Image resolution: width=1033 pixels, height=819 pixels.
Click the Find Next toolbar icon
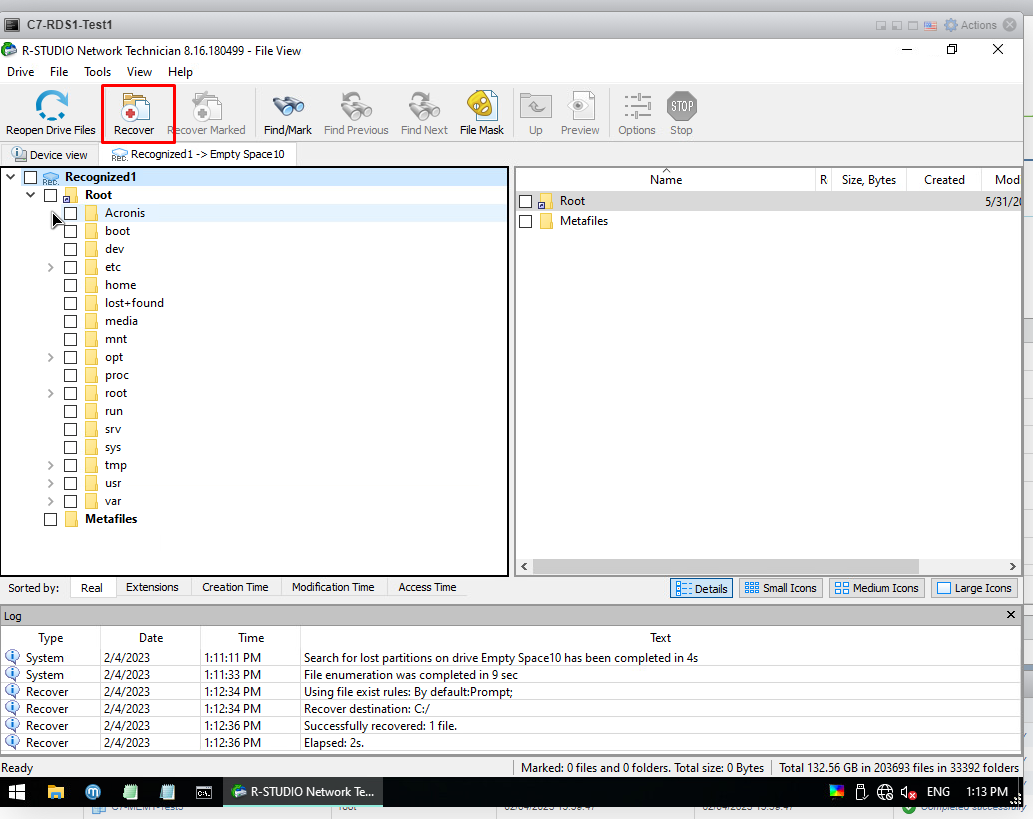click(x=424, y=107)
